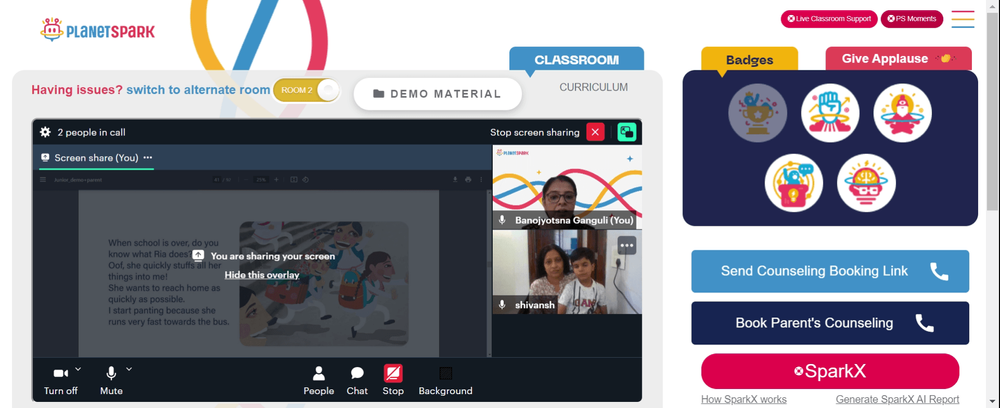Viewport: 1000px width, 408px height.
Task: Select Banojyotsna Ganguli's video tile
Action: [567, 187]
